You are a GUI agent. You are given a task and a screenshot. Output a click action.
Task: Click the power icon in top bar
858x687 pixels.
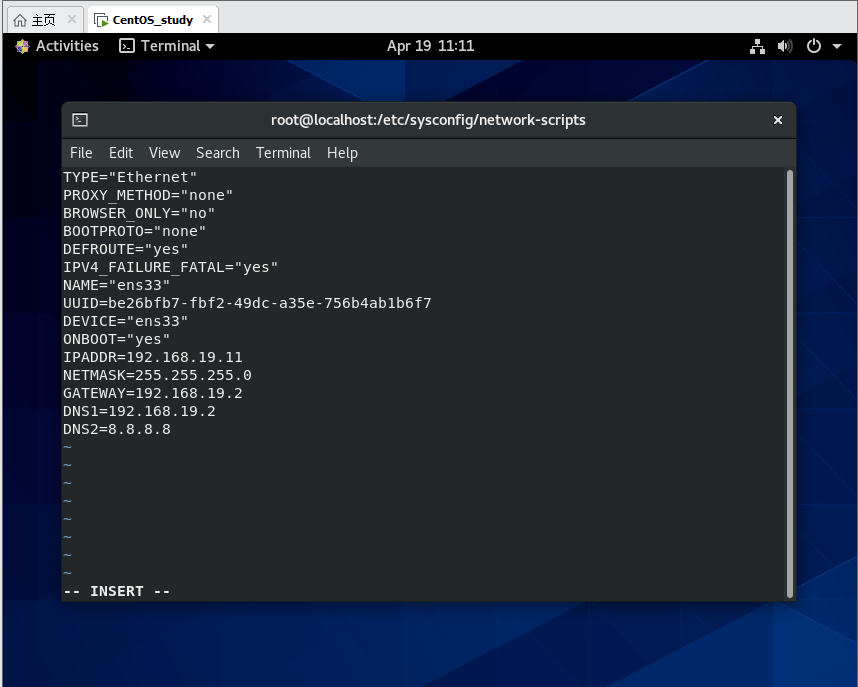pos(813,46)
